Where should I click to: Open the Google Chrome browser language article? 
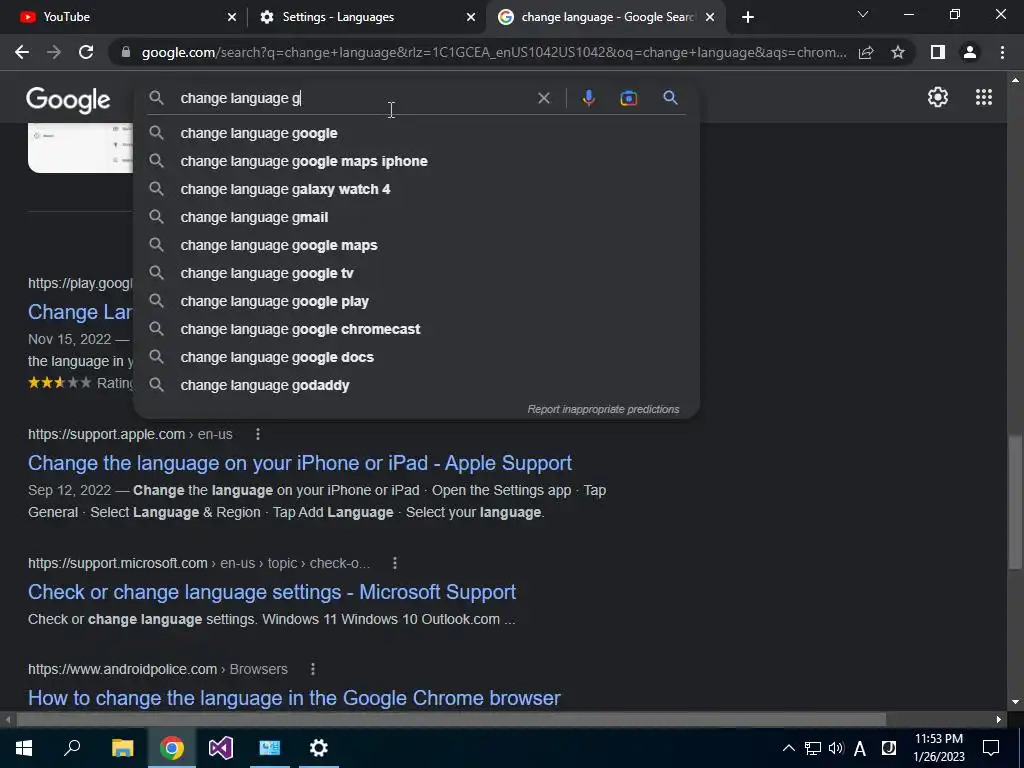coord(294,698)
